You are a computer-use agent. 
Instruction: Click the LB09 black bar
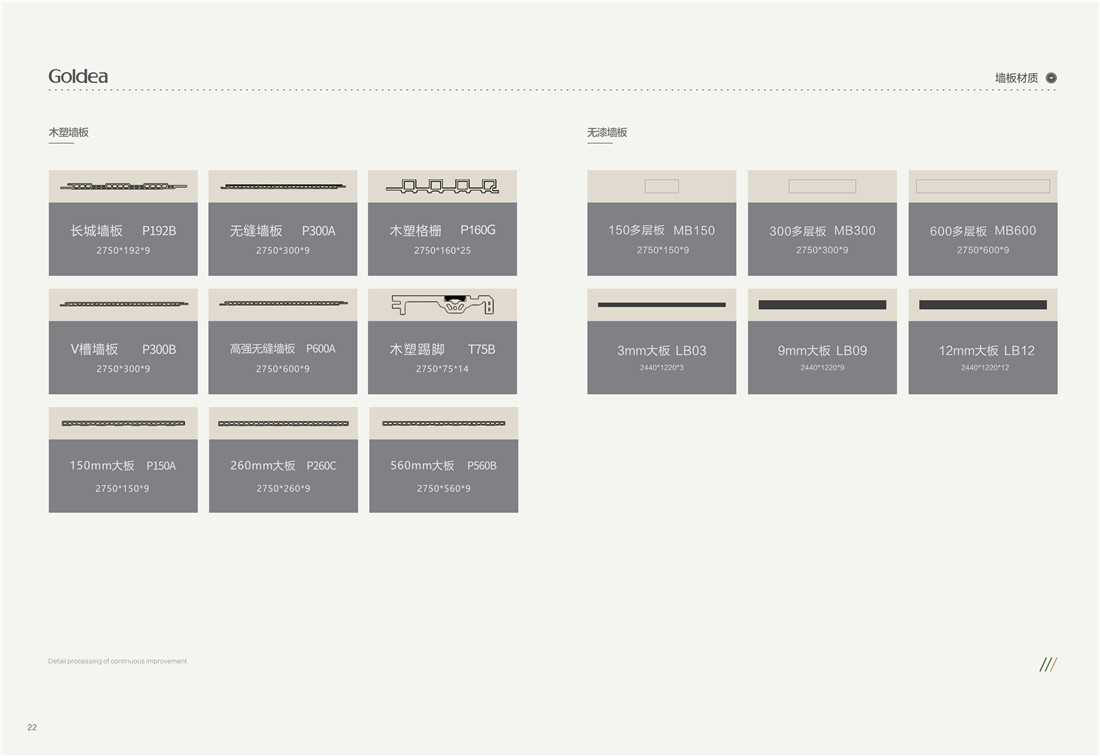coord(822,304)
